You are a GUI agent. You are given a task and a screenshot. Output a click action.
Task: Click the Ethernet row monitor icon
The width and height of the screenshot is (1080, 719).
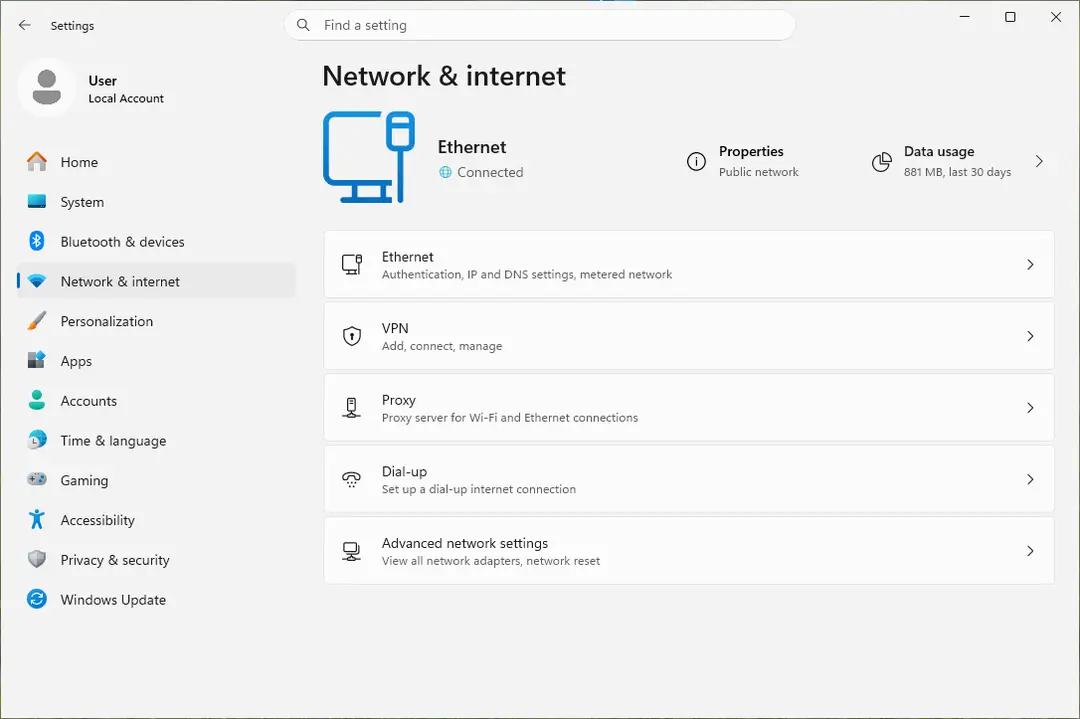[x=352, y=264]
